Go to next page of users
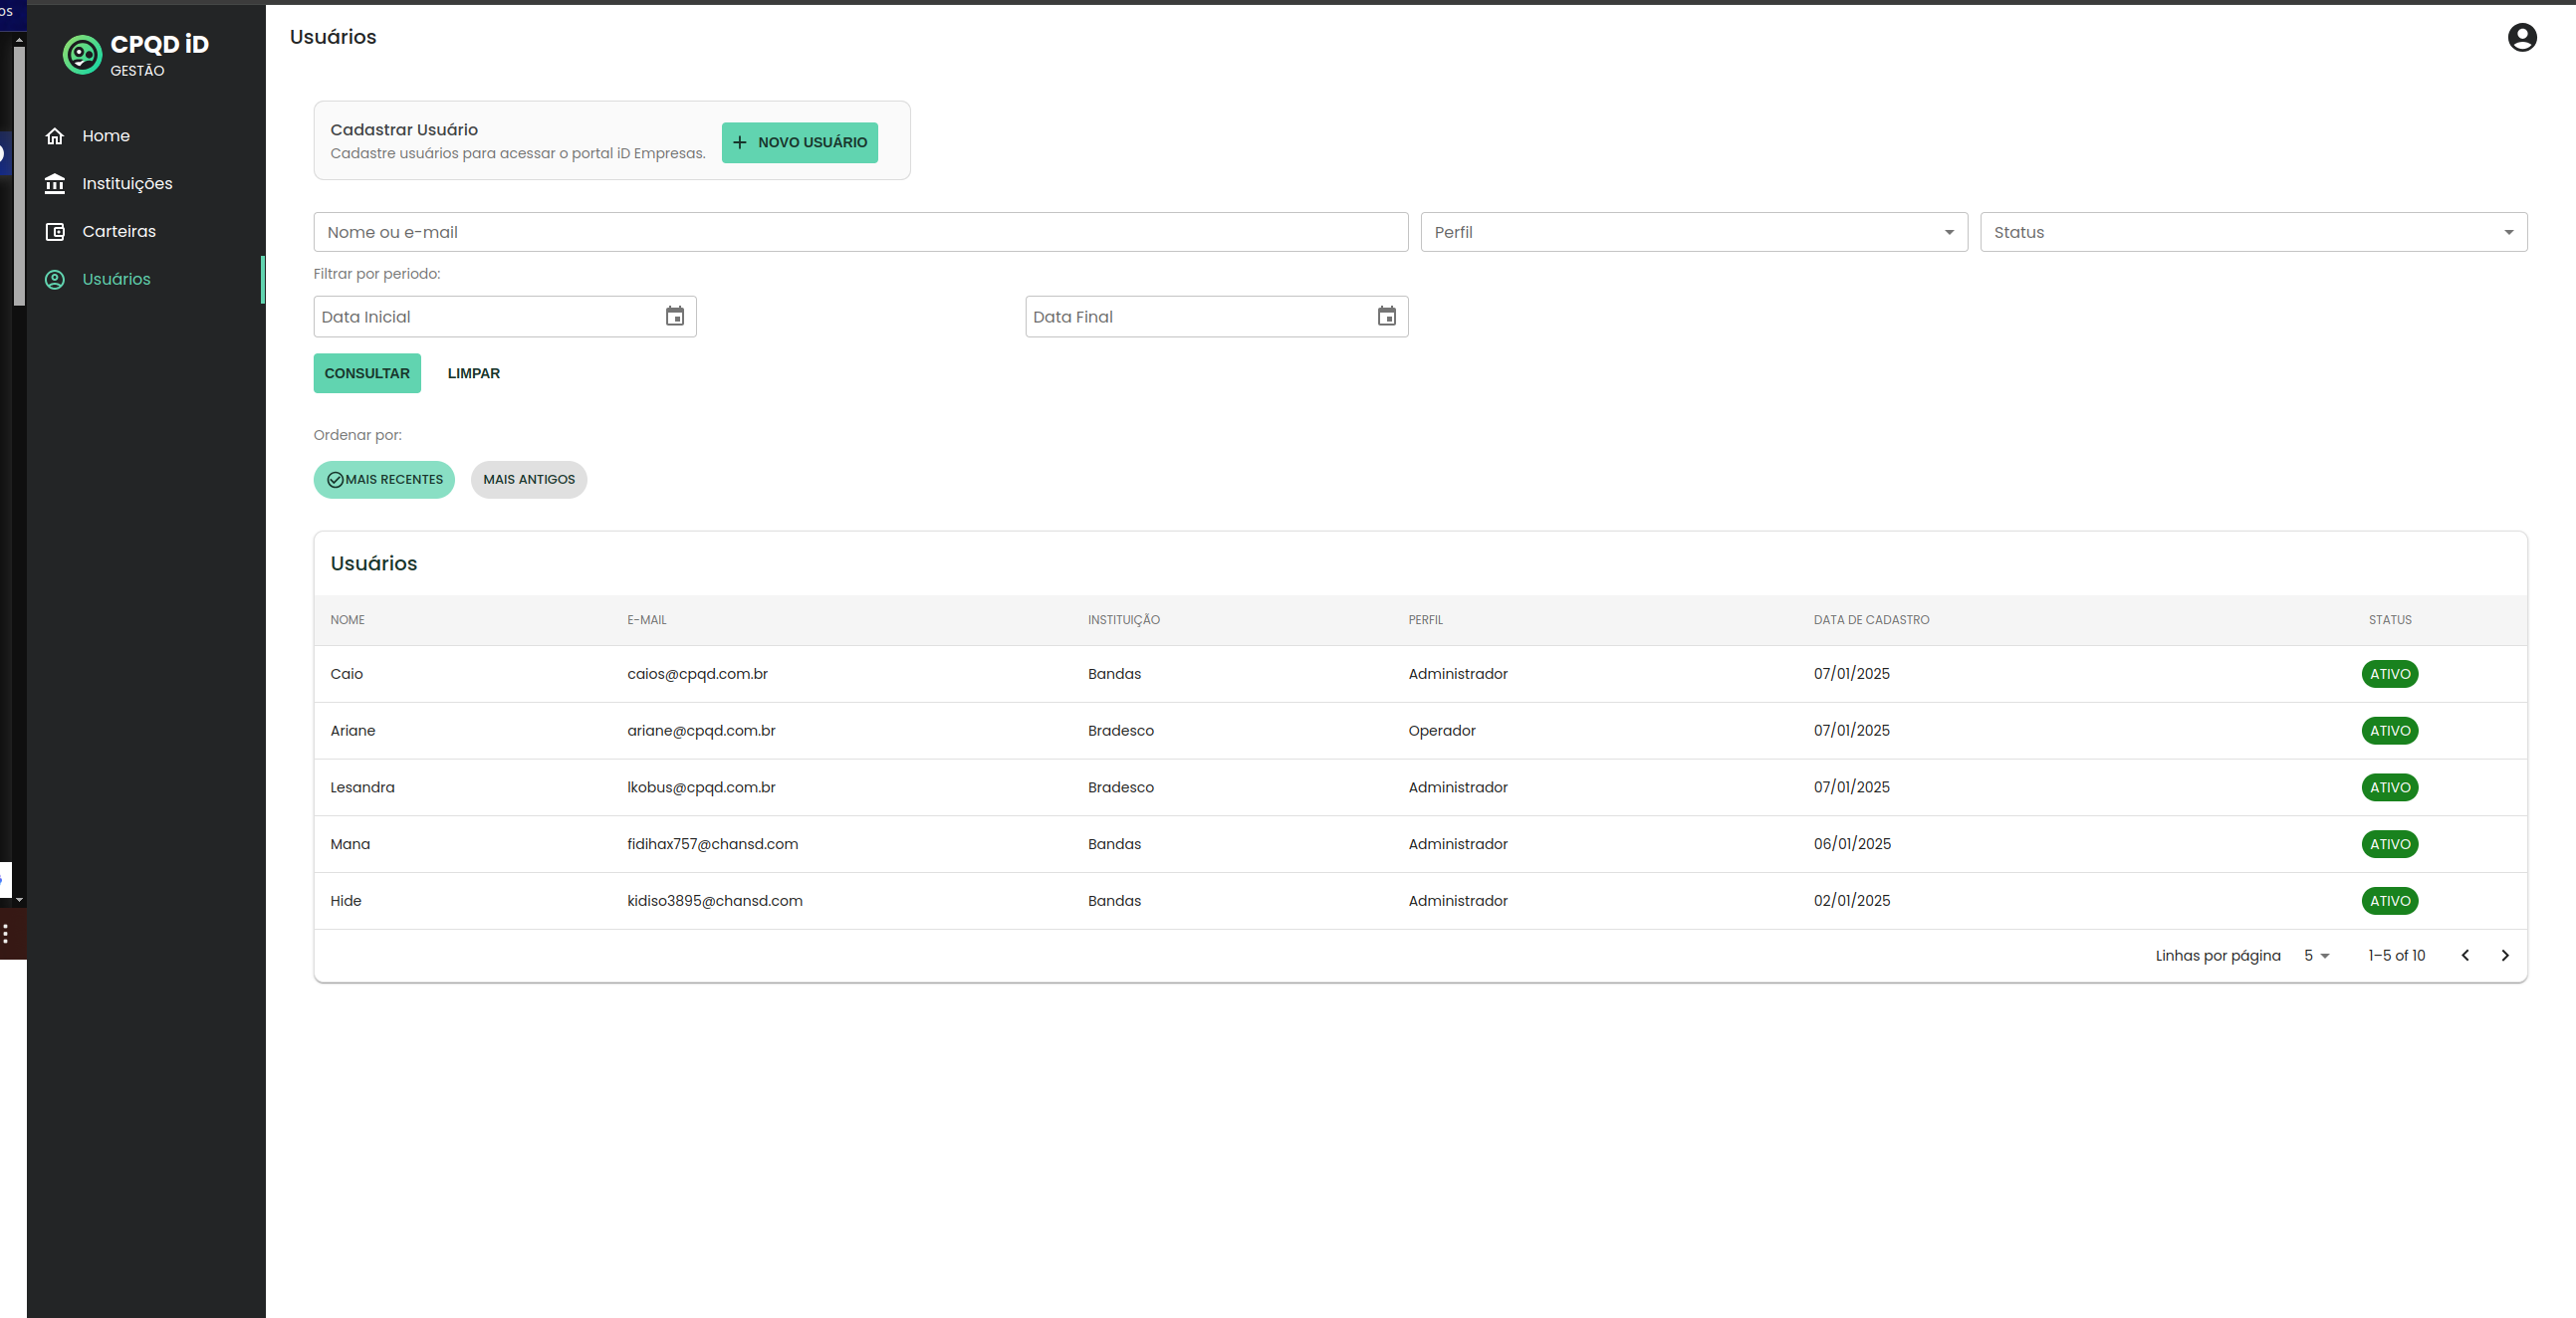The width and height of the screenshot is (2576, 1318). click(2504, 956)
